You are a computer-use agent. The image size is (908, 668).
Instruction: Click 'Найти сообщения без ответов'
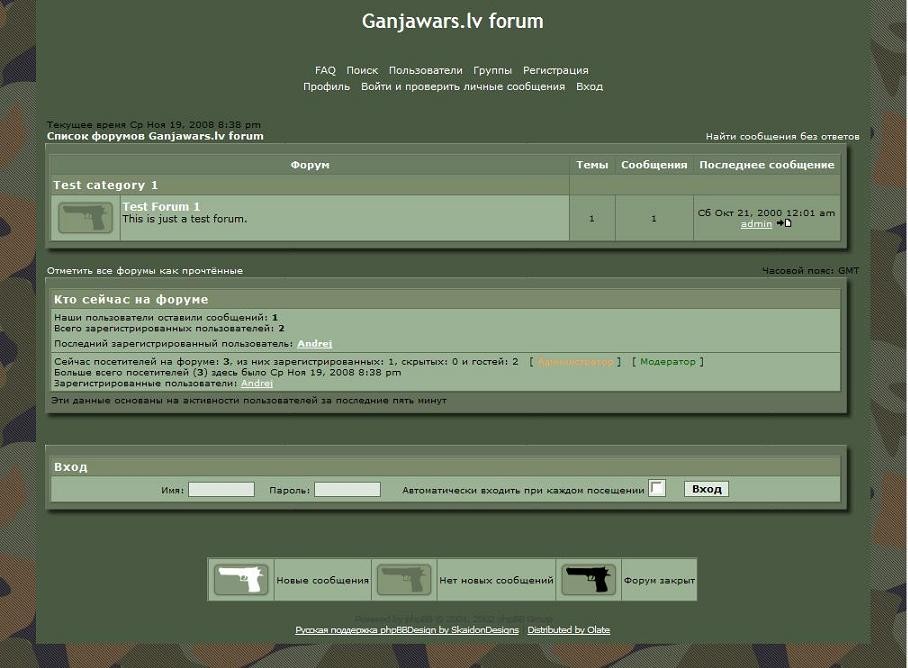tap(782, 137)
